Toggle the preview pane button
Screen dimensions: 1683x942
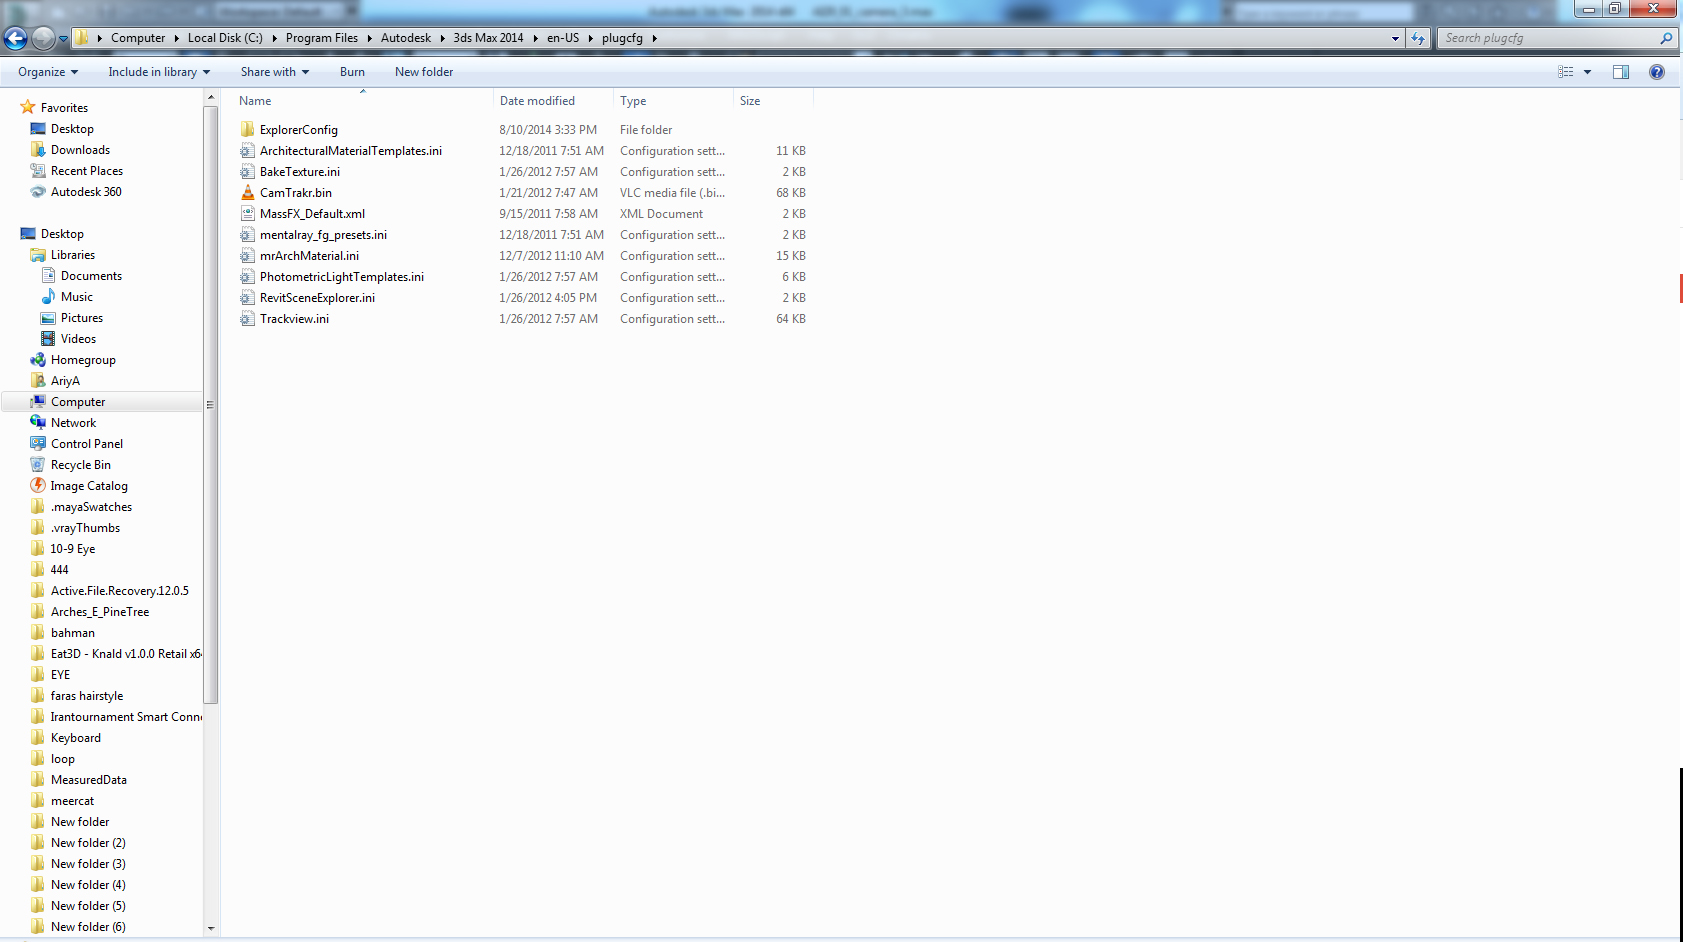1621,72
